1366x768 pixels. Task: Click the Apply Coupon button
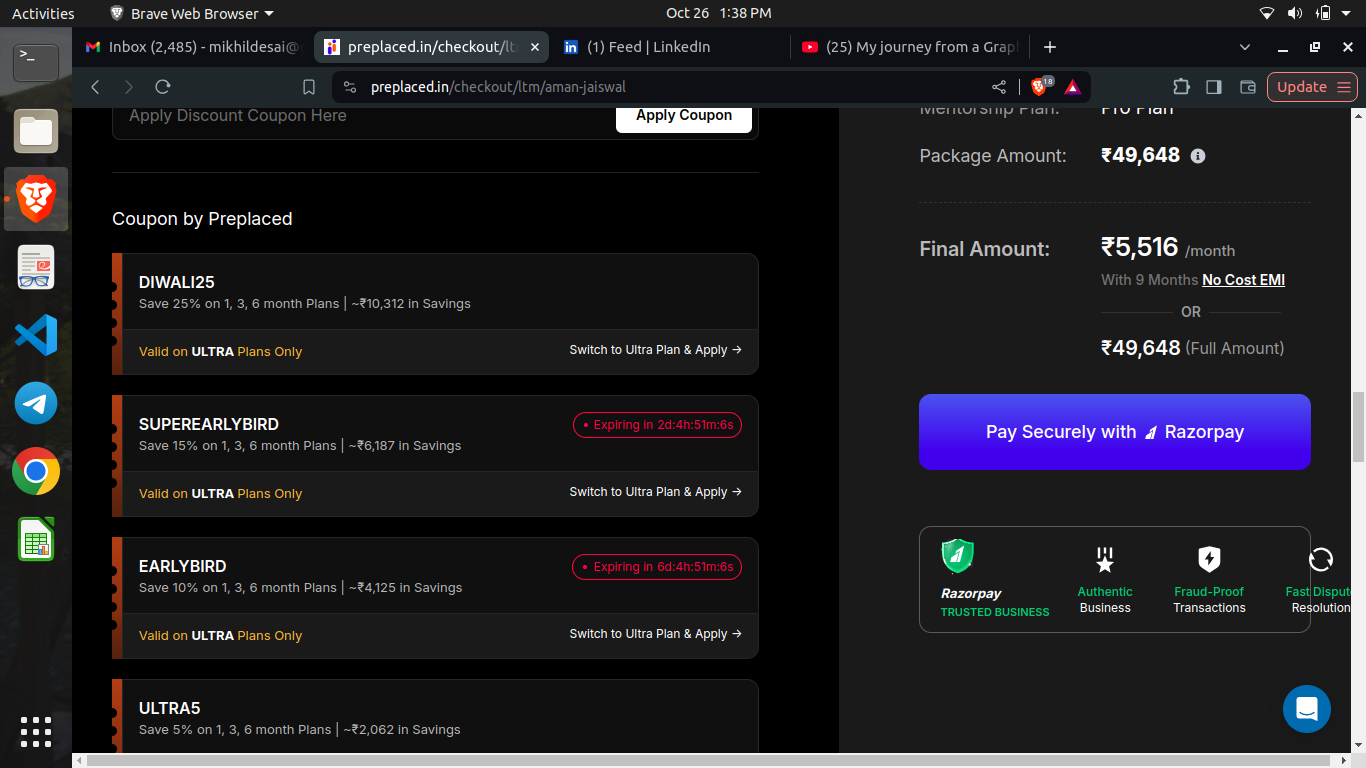point(683,115)
